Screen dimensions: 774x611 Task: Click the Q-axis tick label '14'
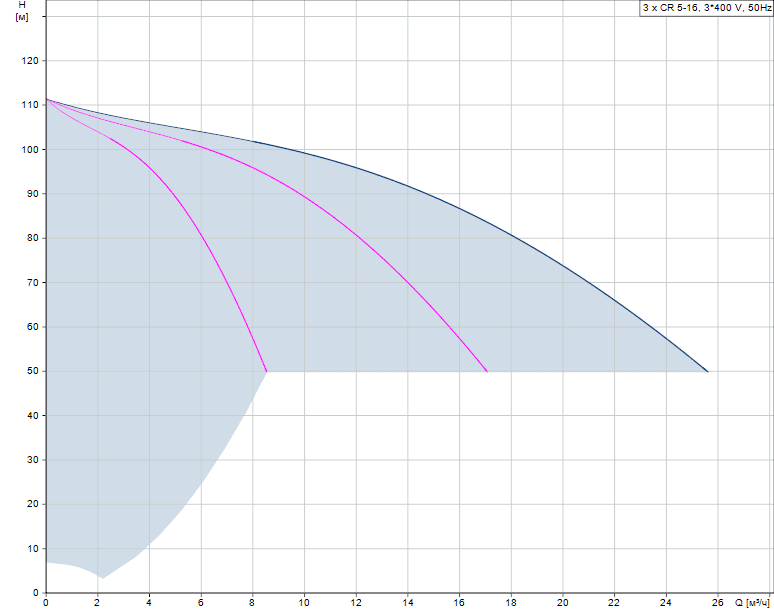tap(408, 603)
